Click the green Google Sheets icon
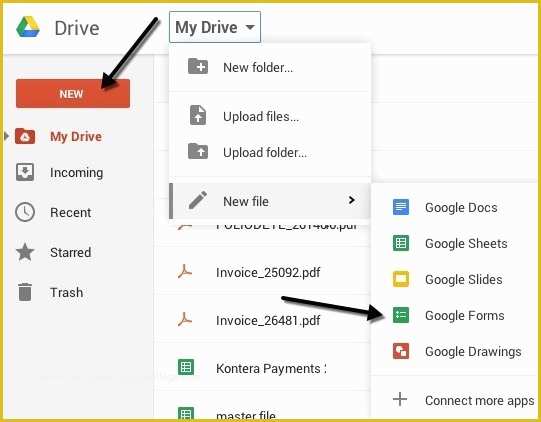Viewport: 541px width, 422px height. (401, 243)
